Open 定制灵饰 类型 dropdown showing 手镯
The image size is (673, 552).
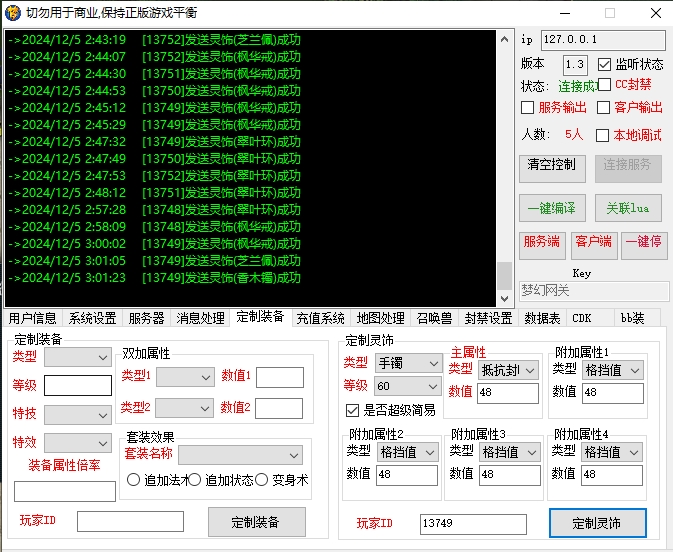point(408,363)
